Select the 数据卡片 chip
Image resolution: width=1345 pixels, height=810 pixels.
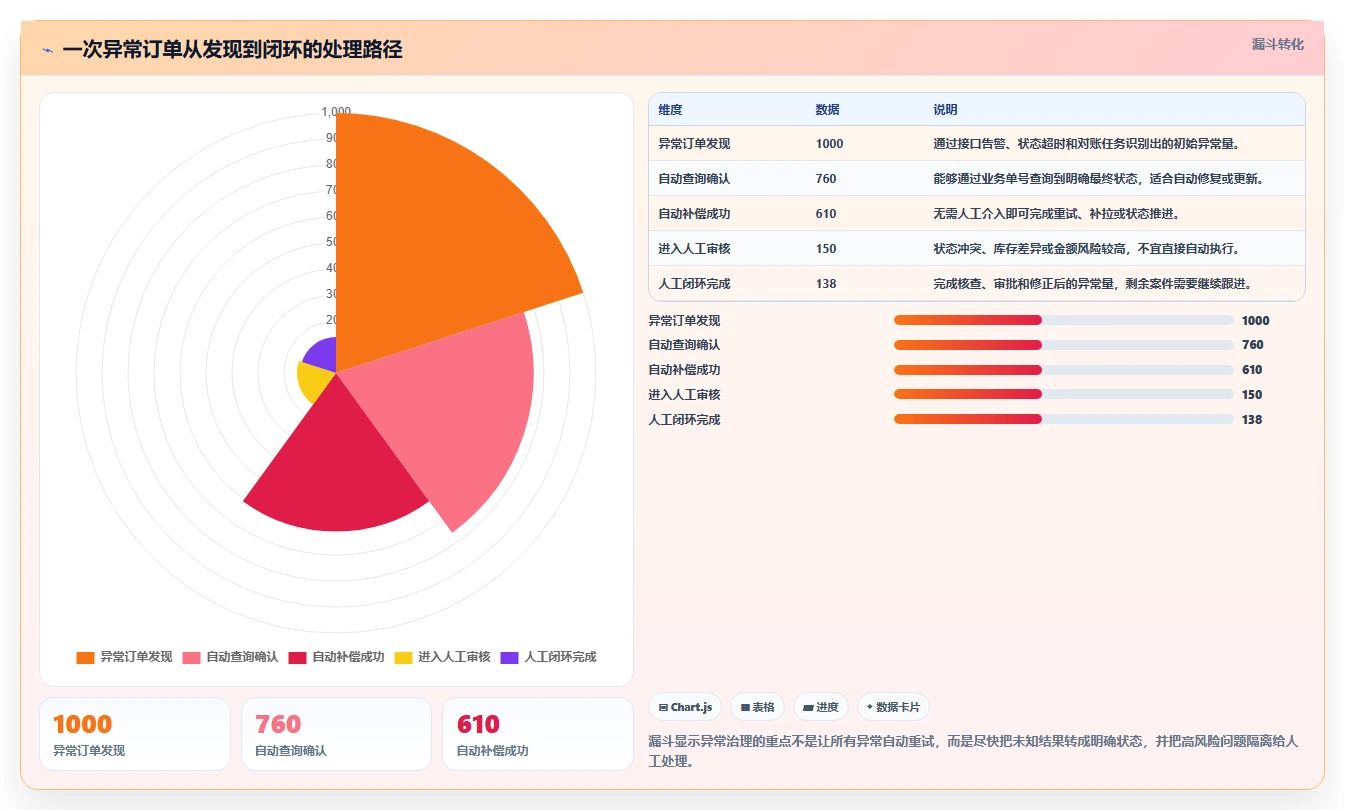pos(893,707)
